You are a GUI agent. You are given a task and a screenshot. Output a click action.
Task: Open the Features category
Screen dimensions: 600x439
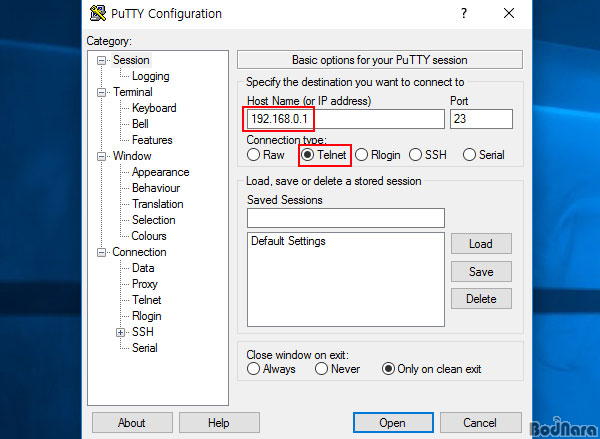152,140
